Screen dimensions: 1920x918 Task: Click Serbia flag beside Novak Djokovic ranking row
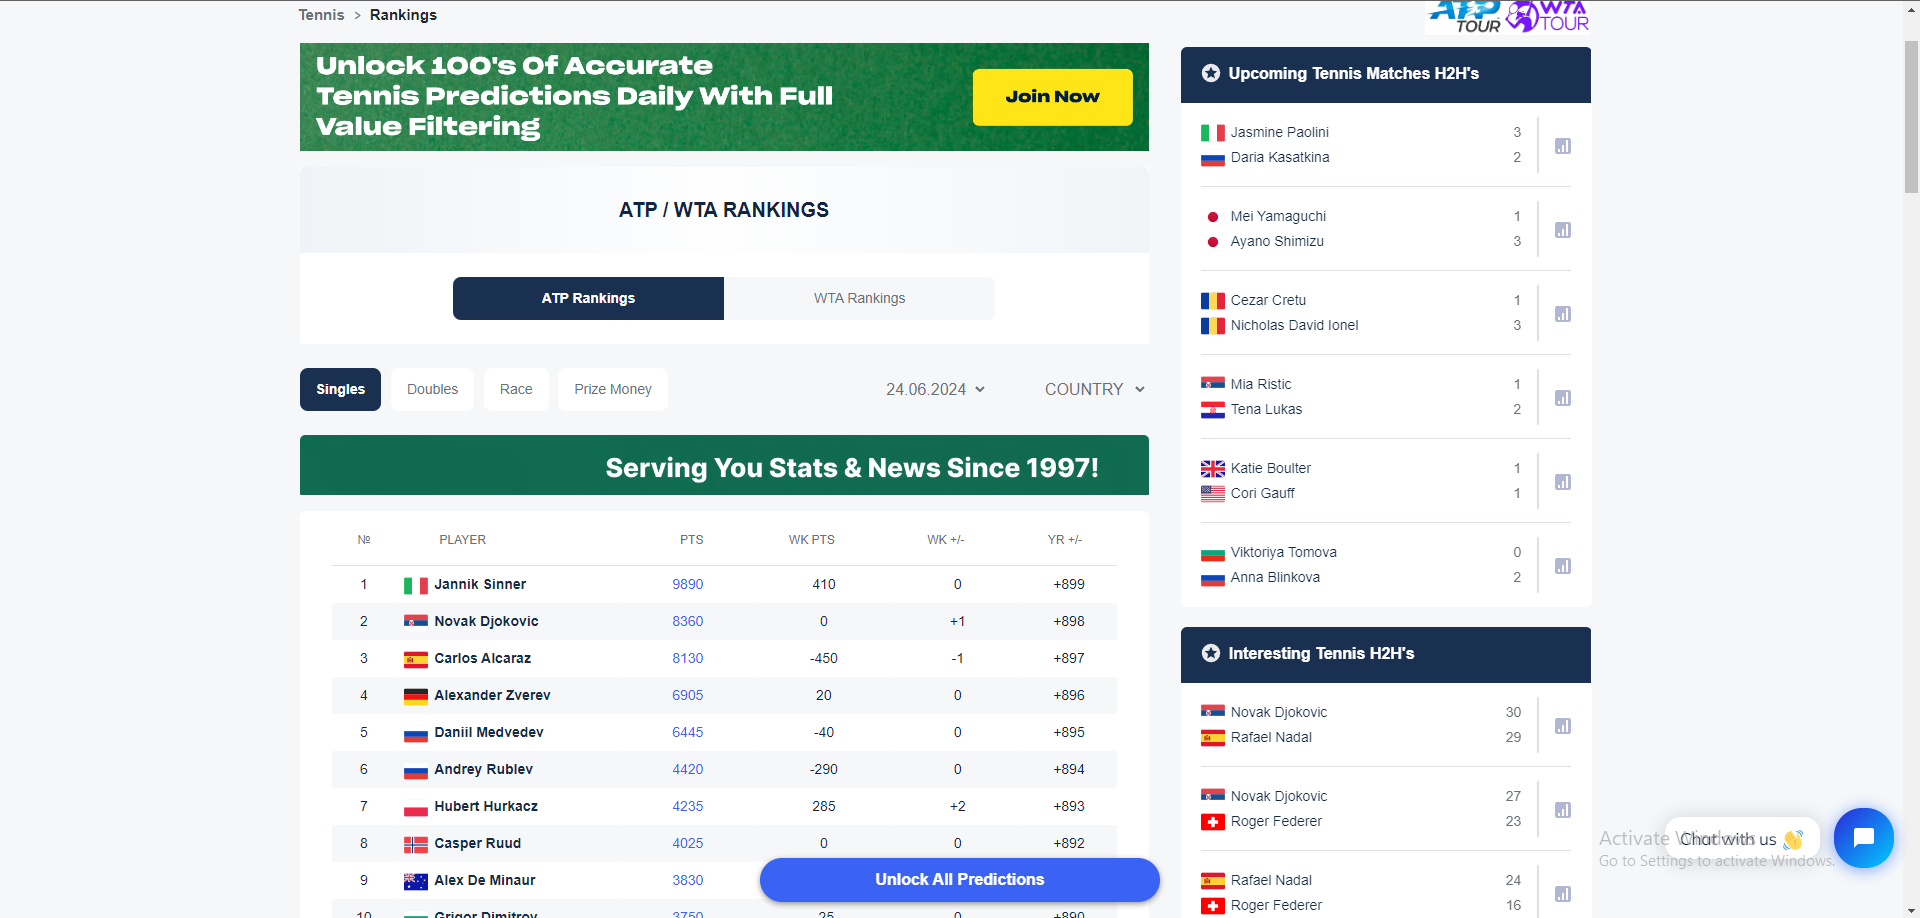(x=416, y=622)
